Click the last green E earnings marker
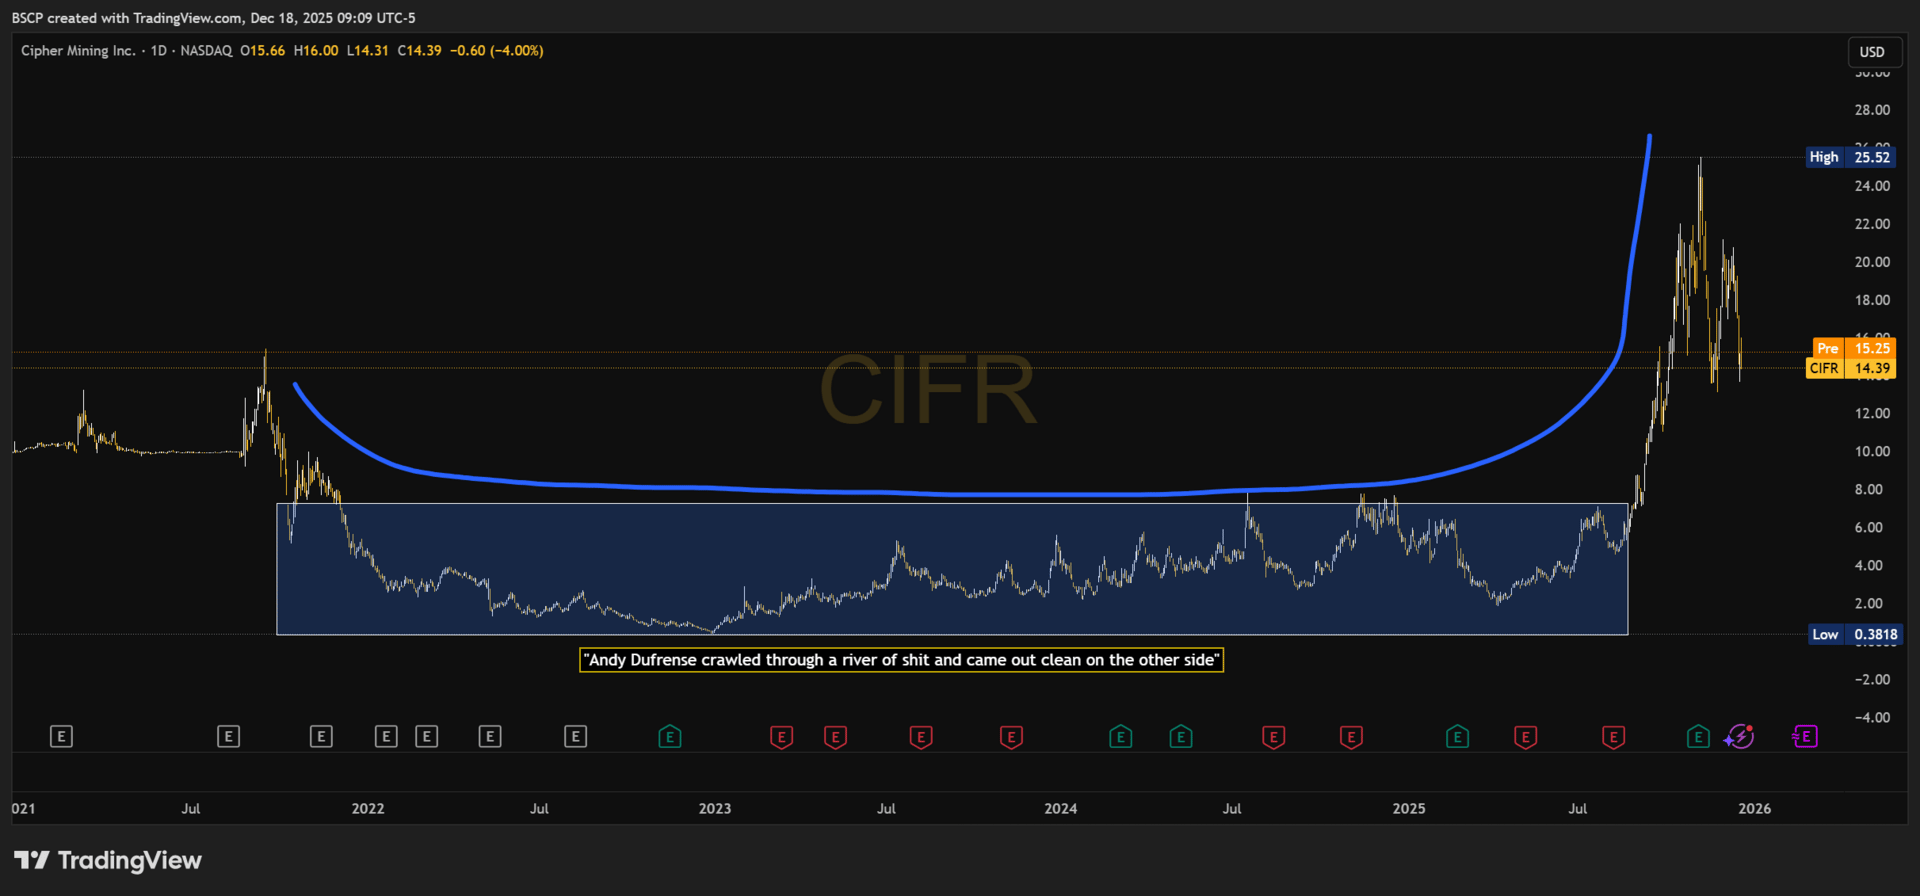This screenshot has height=896, width=1920. [x=1698, y=737]
